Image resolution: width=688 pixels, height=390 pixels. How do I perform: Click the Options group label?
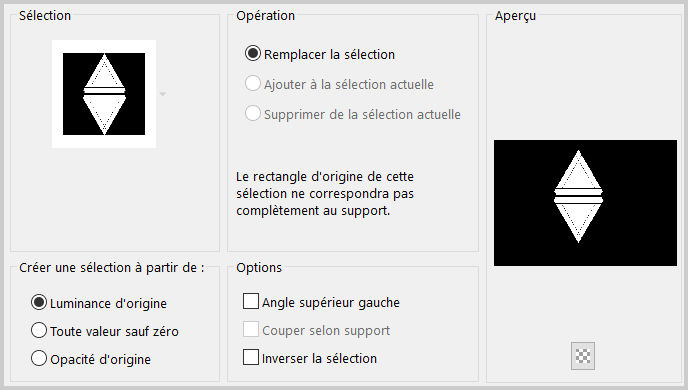tap(259, 268)
